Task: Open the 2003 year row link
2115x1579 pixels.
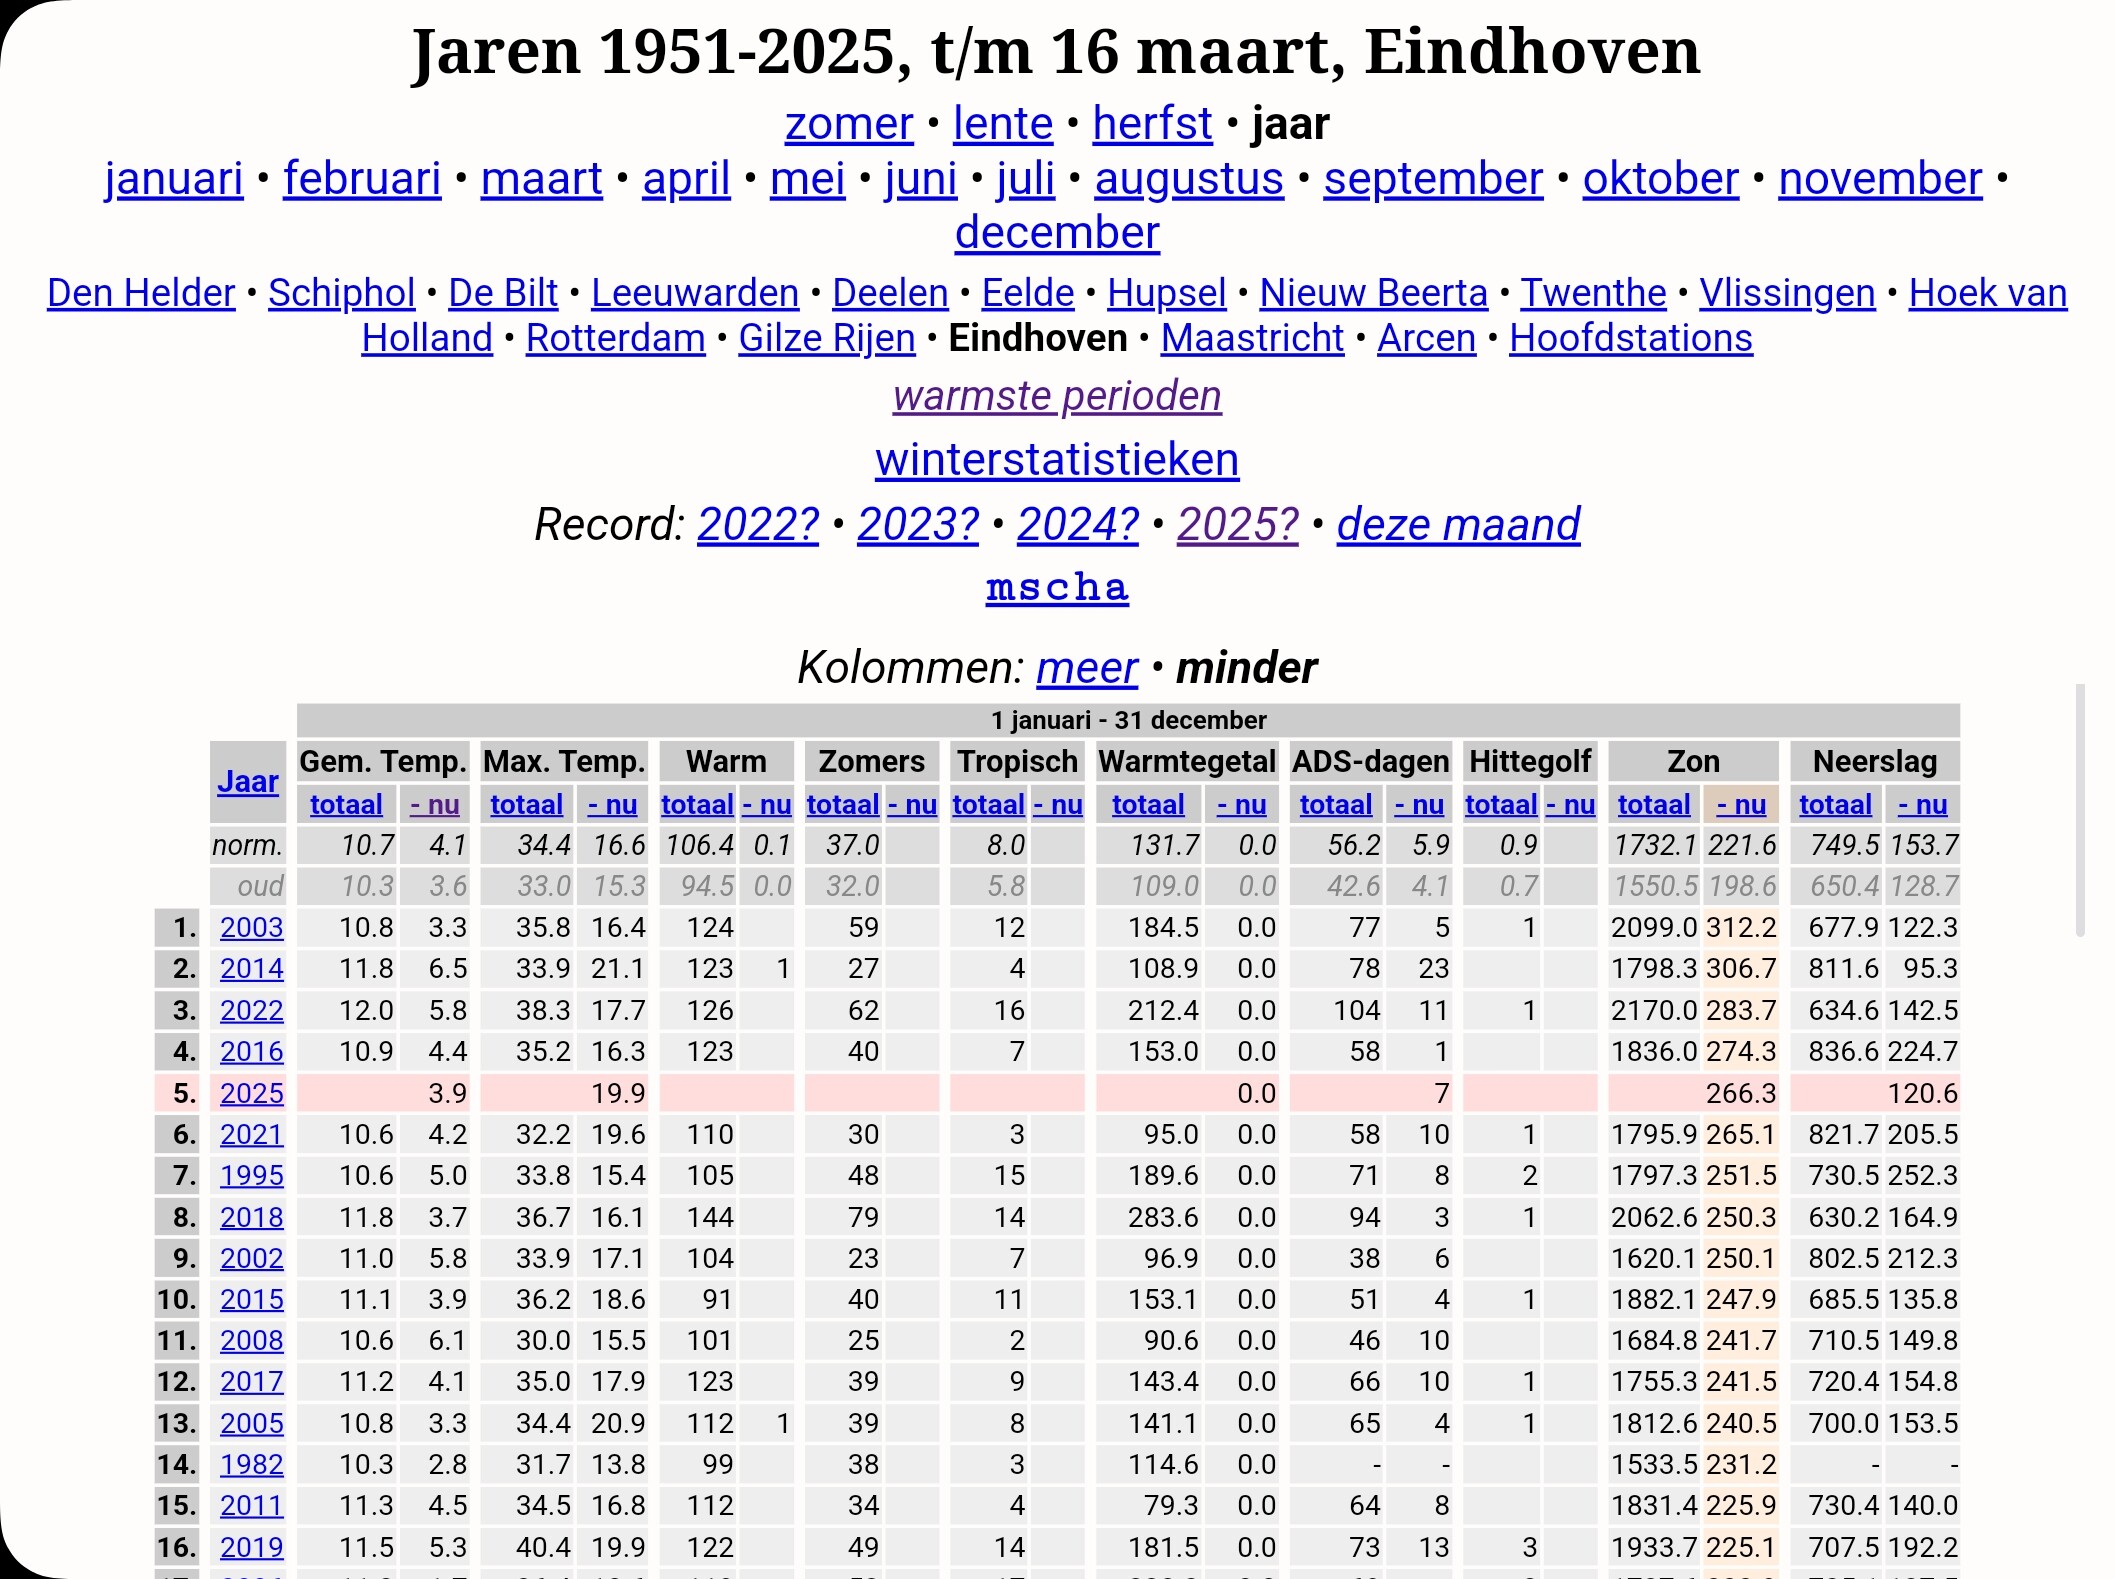Action: click(251, 927)
